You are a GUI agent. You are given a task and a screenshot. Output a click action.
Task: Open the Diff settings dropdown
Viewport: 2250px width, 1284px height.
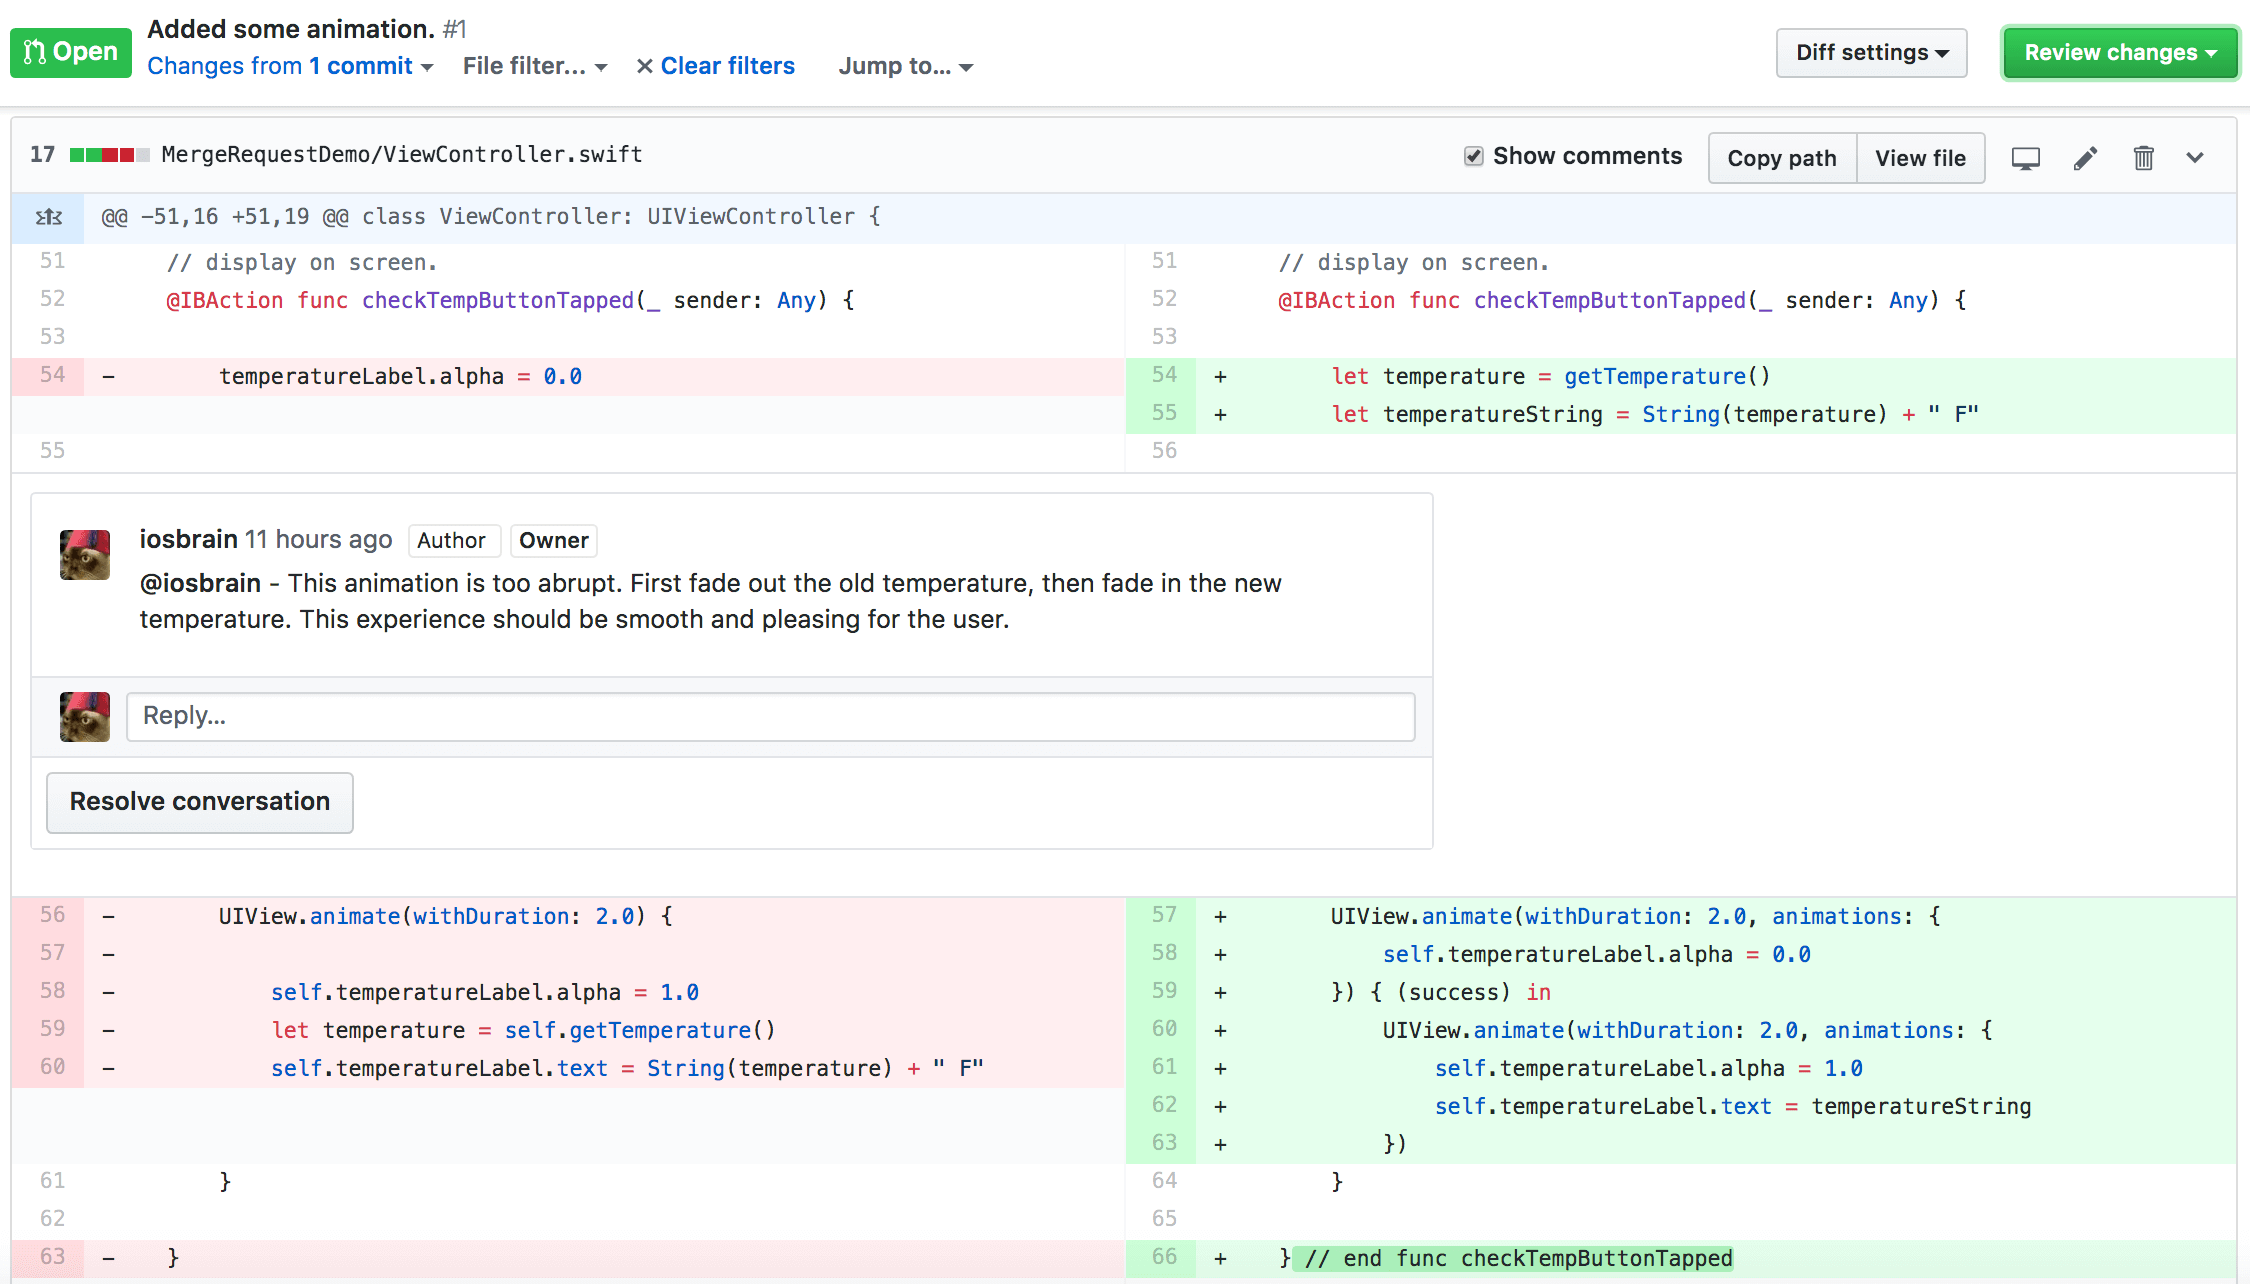[1871, 52]
